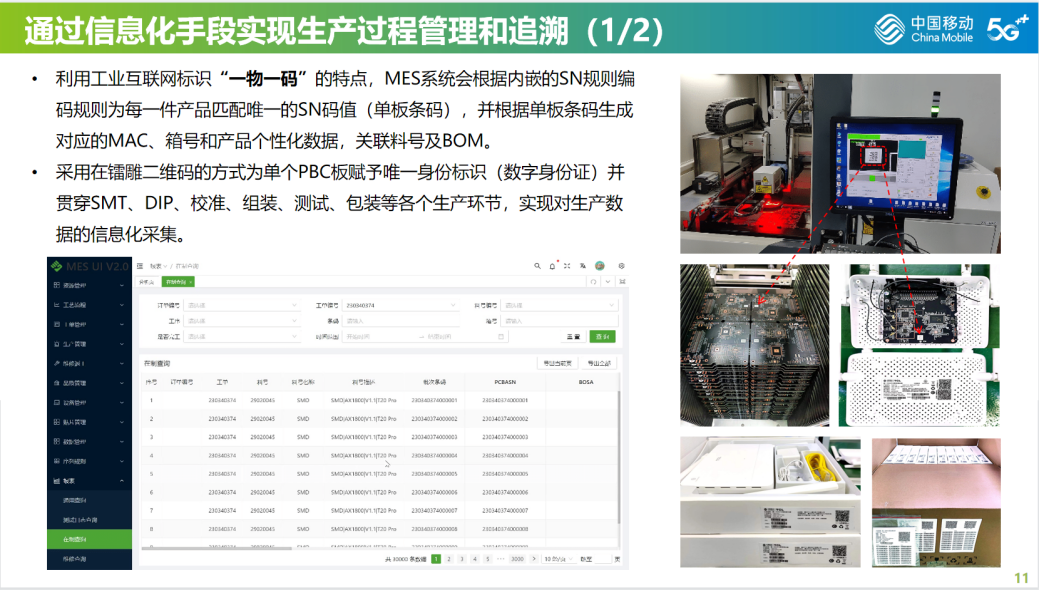Image resolution: width=1039 pixels, height=590 pixels.
Task: Click the fullscreen icon in MES header
Action: click(567, 266)
